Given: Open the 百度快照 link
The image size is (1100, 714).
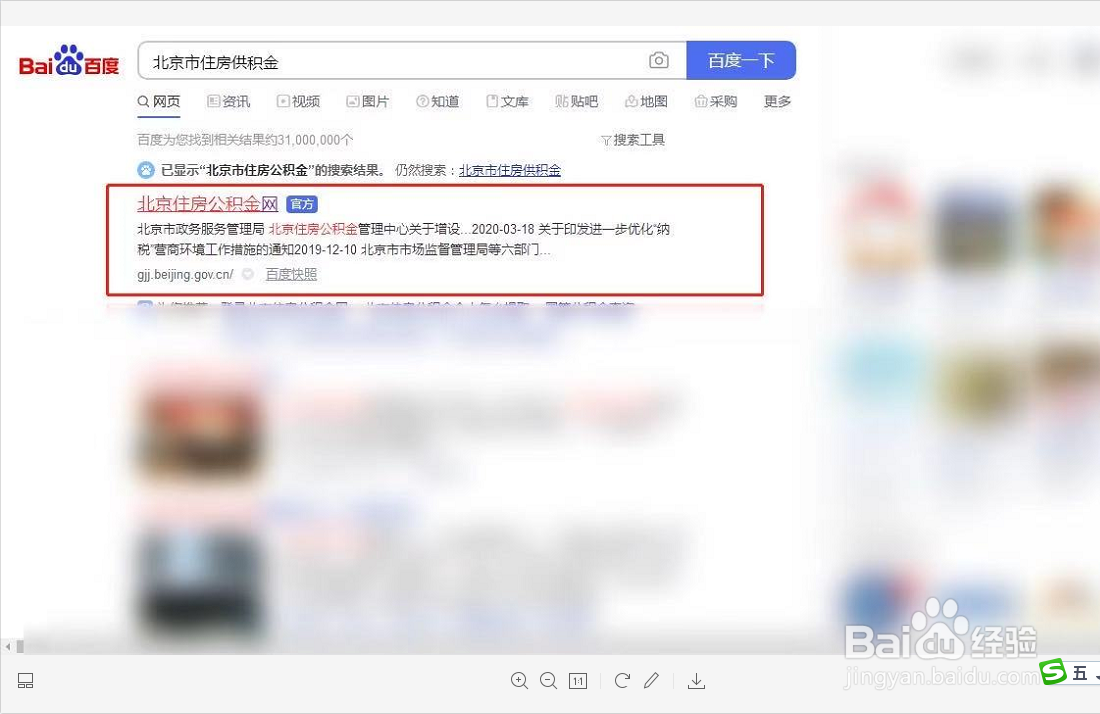Looking at the screenshot, I should [x=291, y=274].
